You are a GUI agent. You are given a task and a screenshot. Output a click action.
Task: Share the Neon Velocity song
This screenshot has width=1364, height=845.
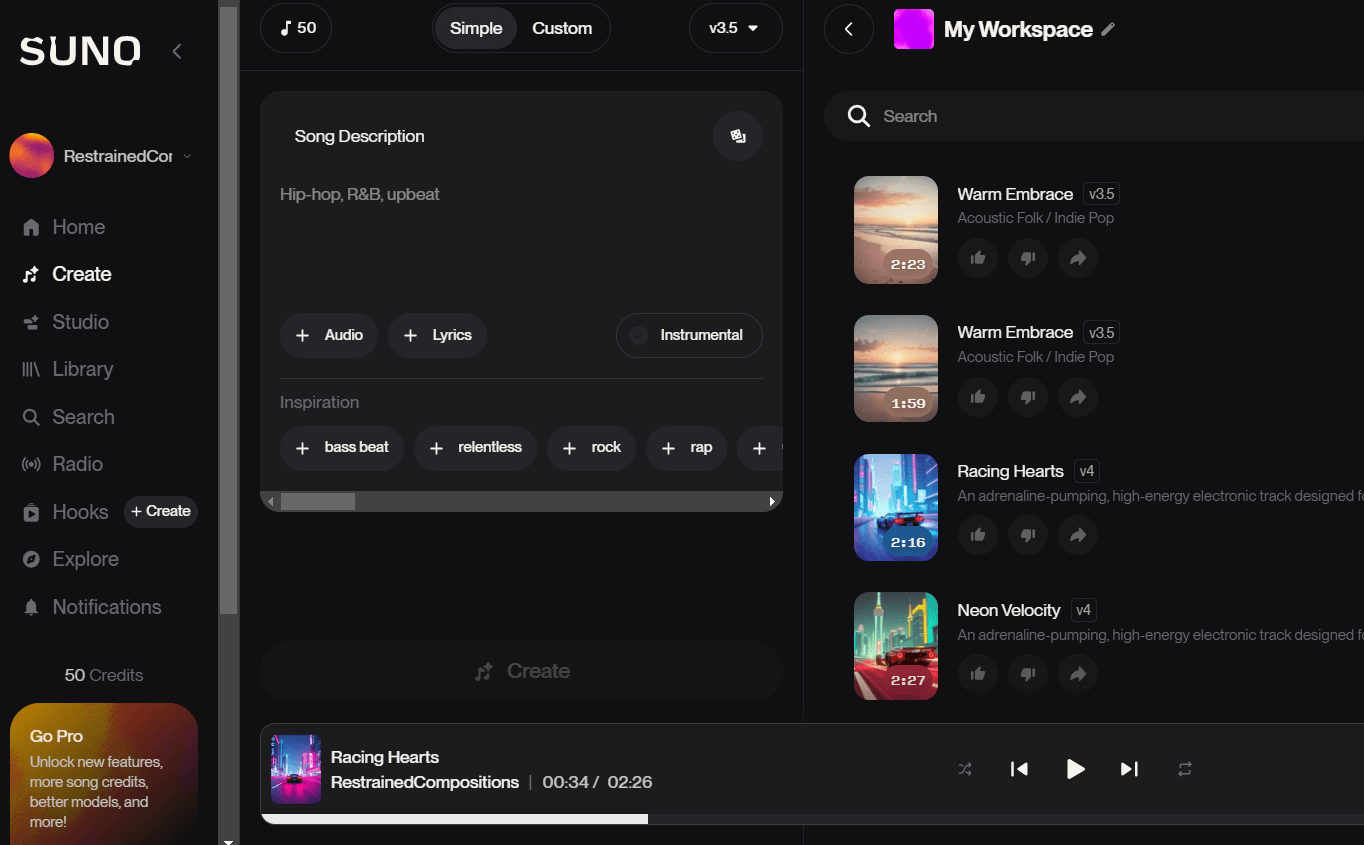pyautogui.click(x=1077, y=674)
